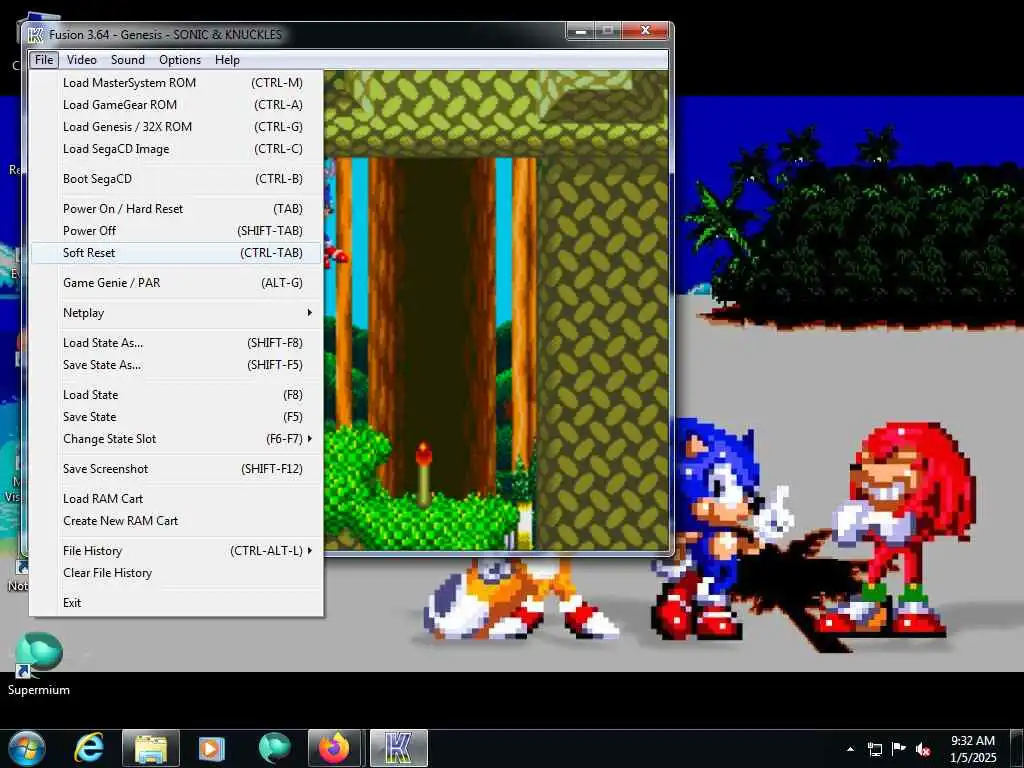
Task: Select Power On / Hard Reset
Action: click(x=176, y=209)
